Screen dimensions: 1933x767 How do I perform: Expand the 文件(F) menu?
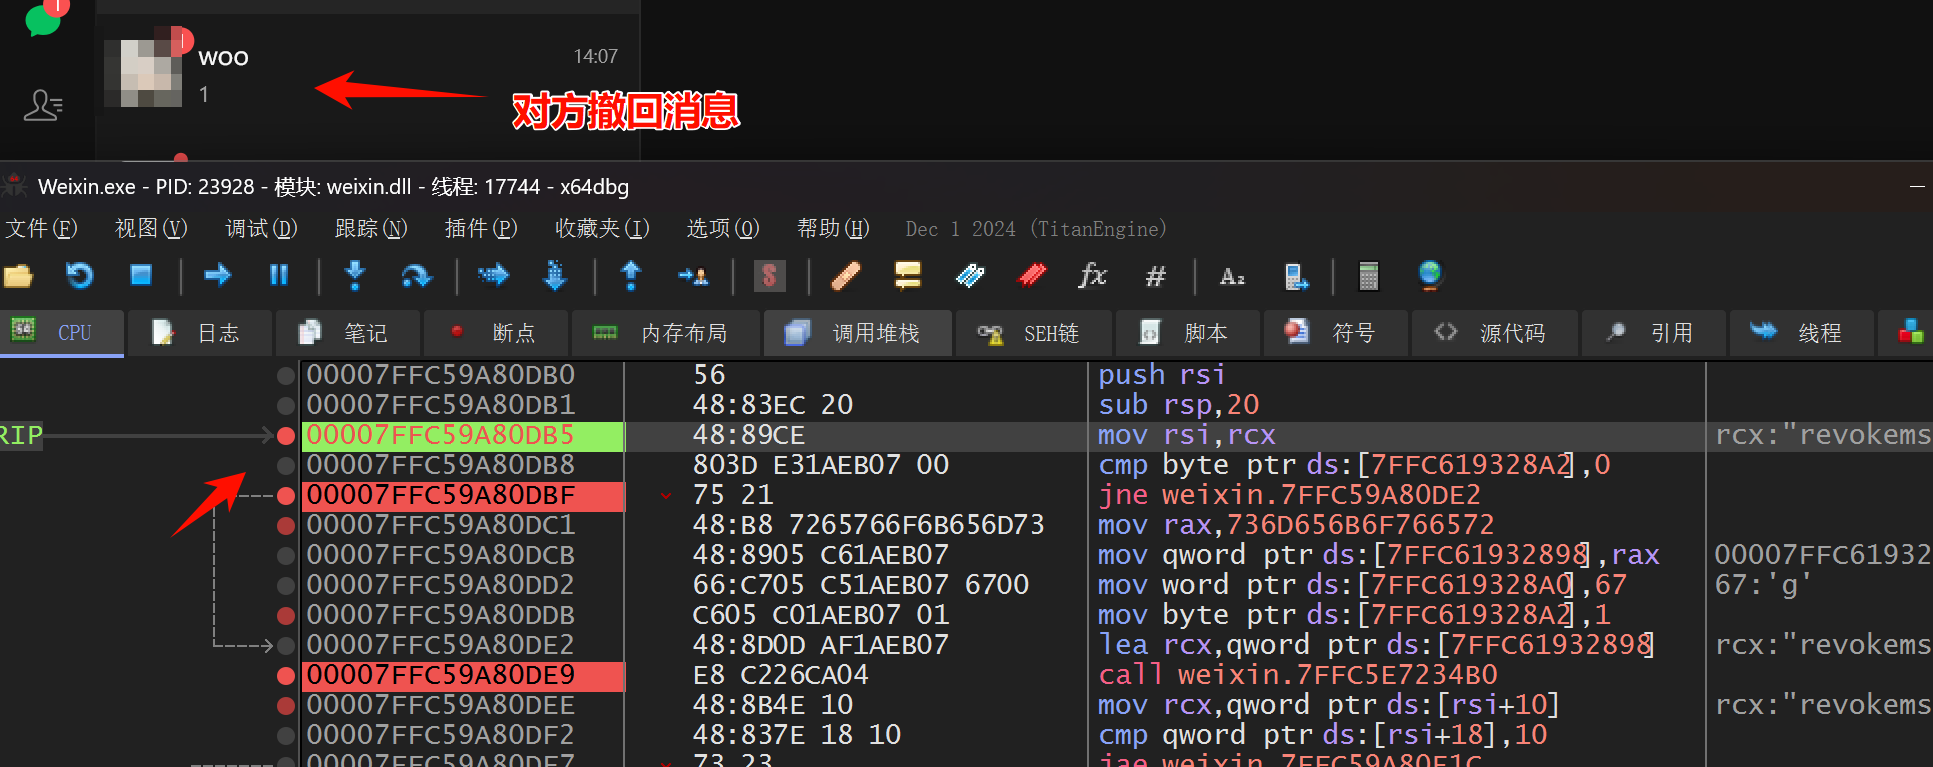[x=41, y=229]
